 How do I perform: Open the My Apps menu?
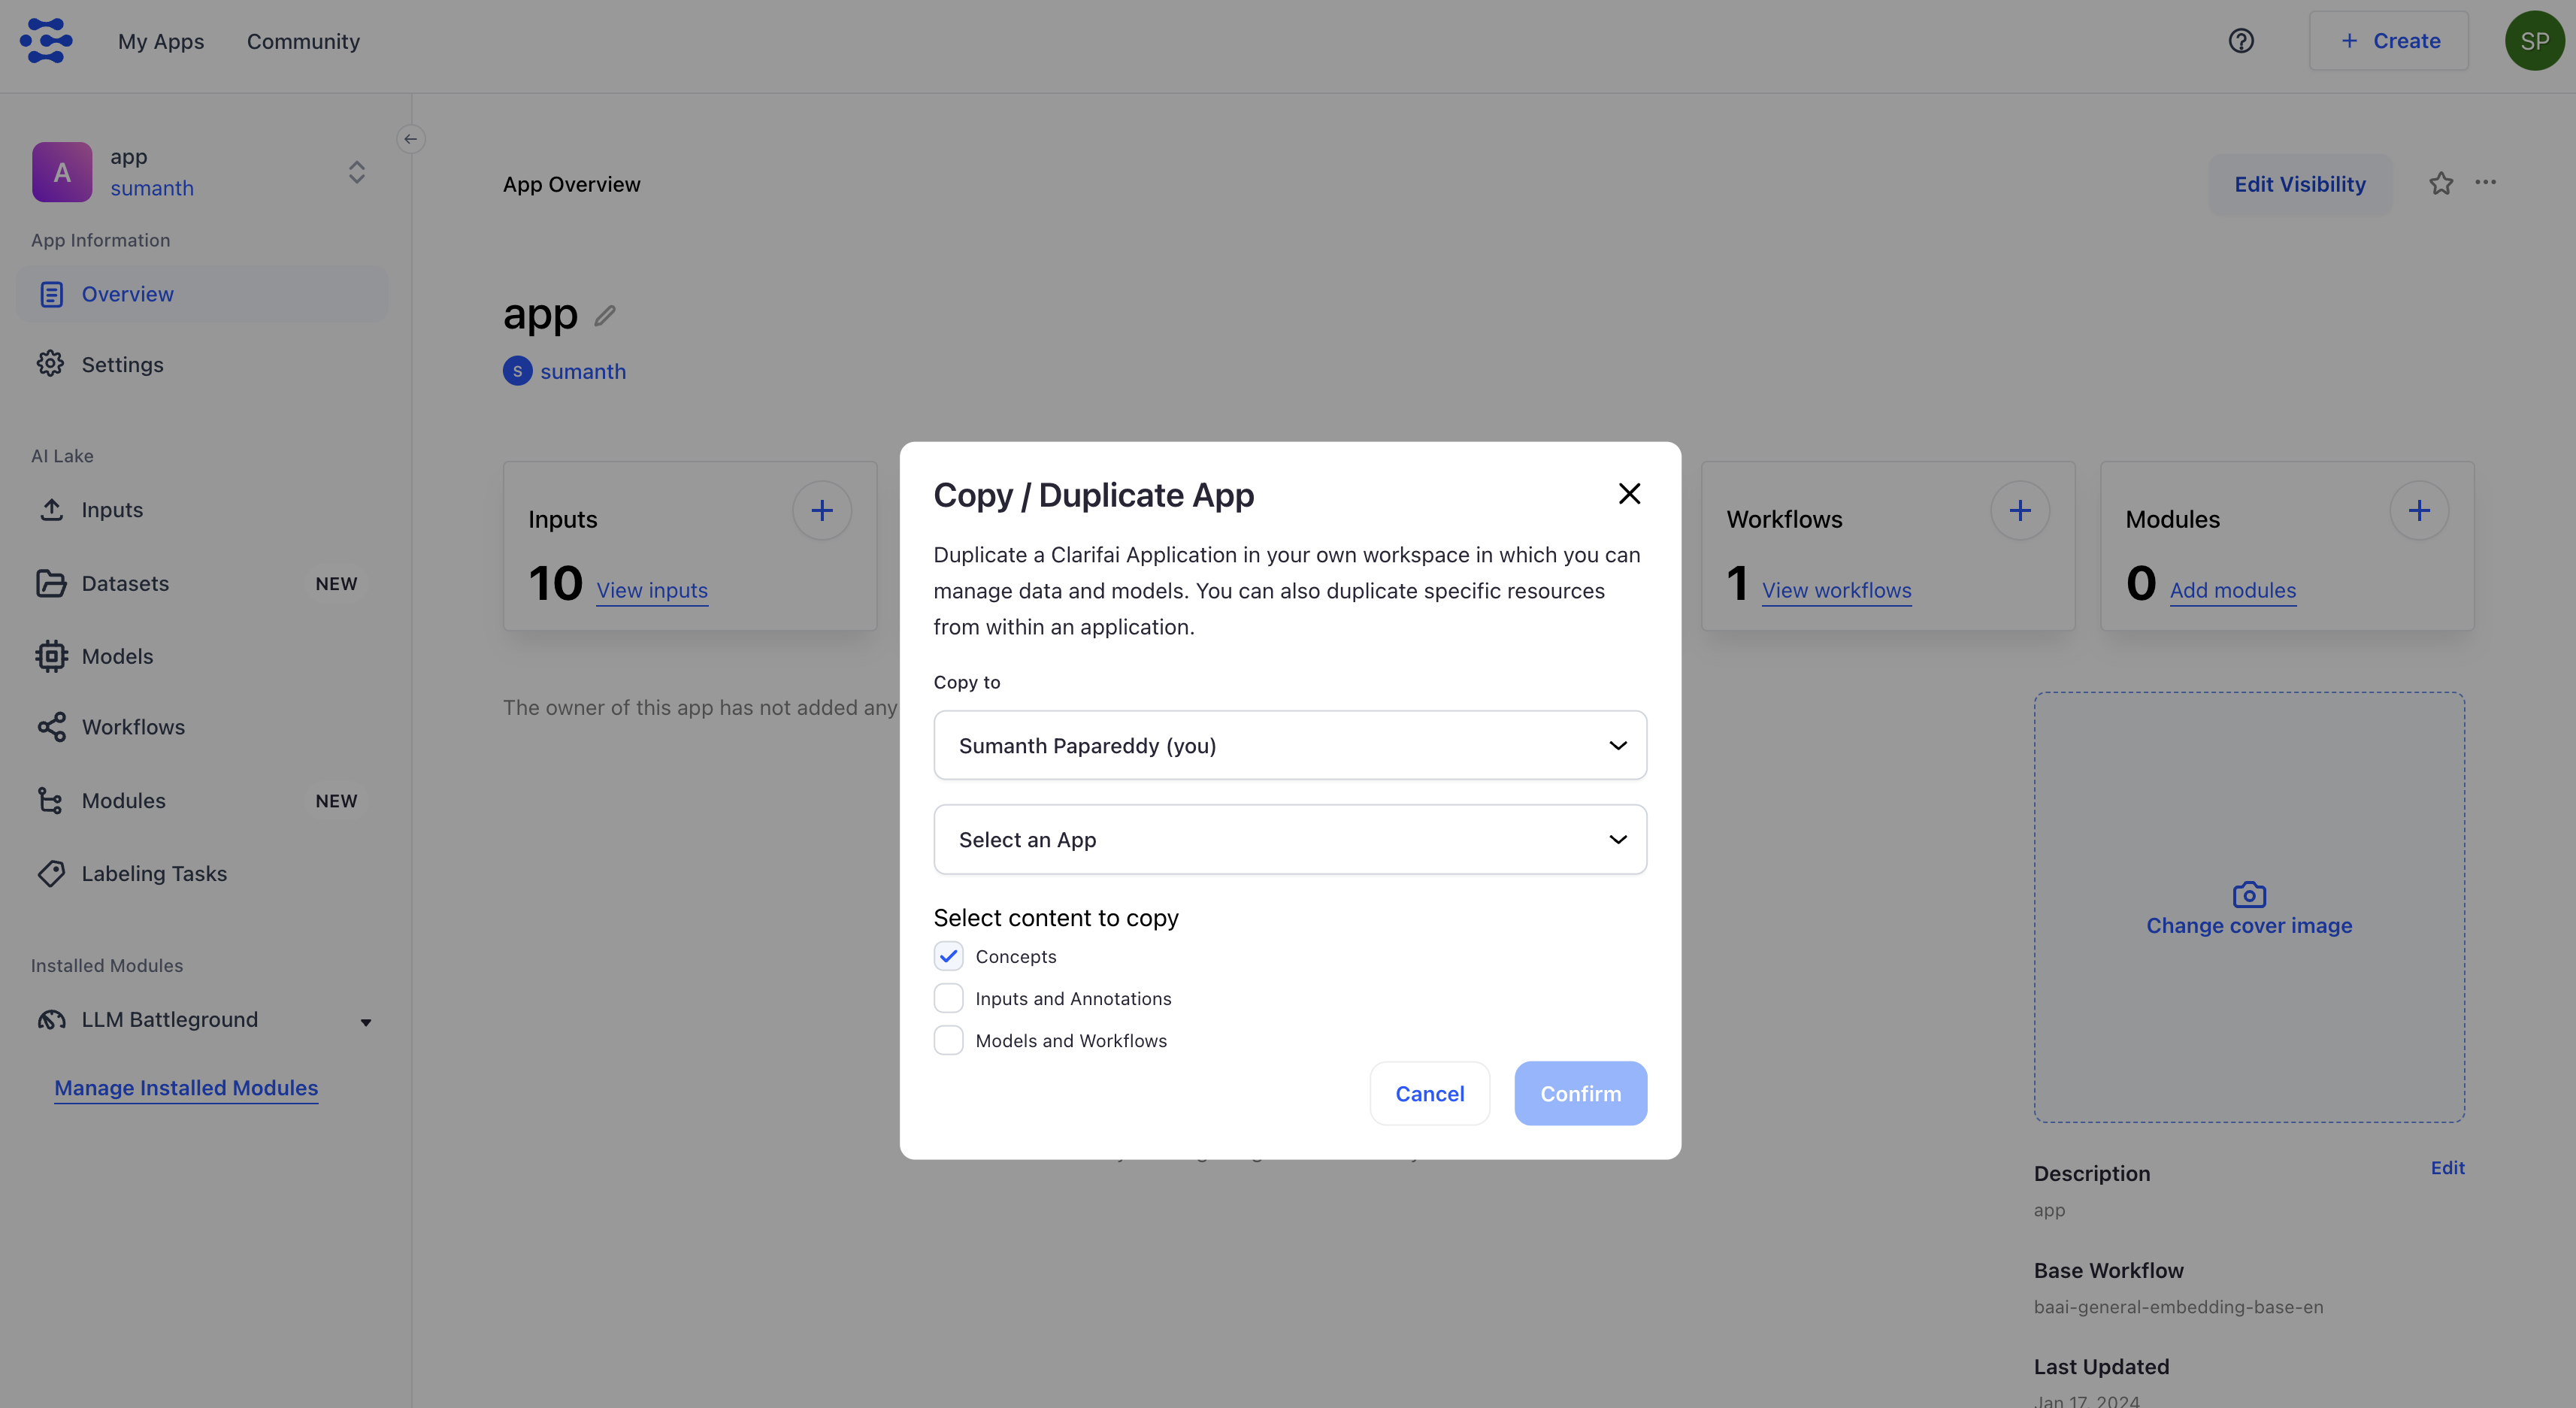tap(161, 42)
